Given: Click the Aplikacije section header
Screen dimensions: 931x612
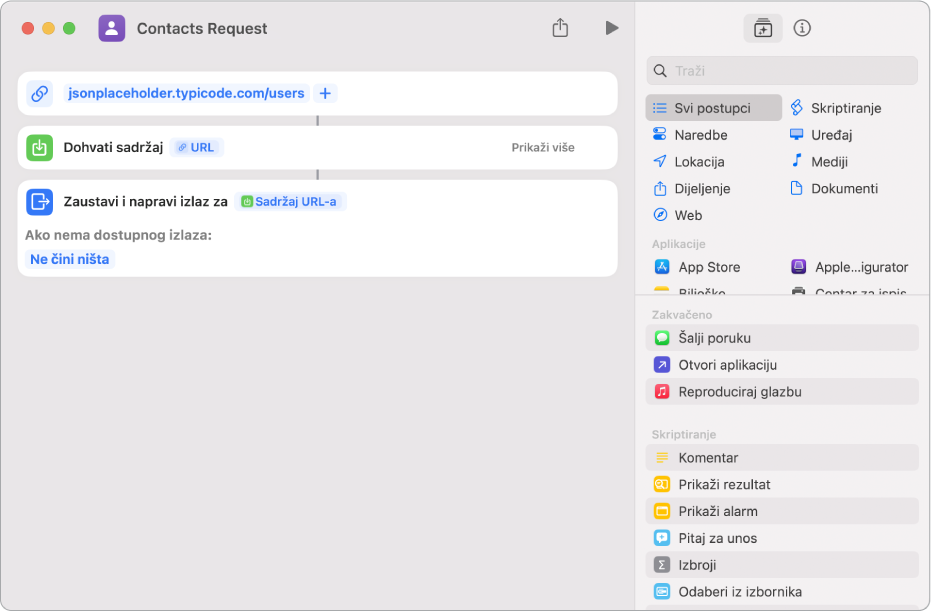Looking at the screenshot, I should (679, 244).
